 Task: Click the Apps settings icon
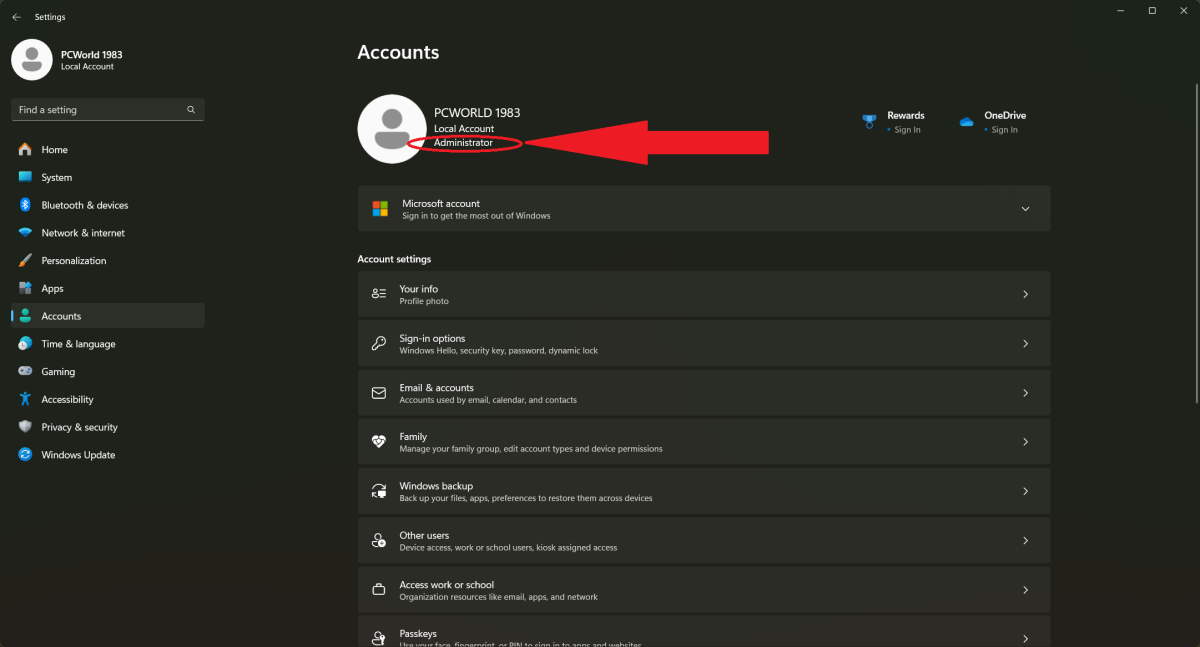pyautogui.click(x=24, y=288)
